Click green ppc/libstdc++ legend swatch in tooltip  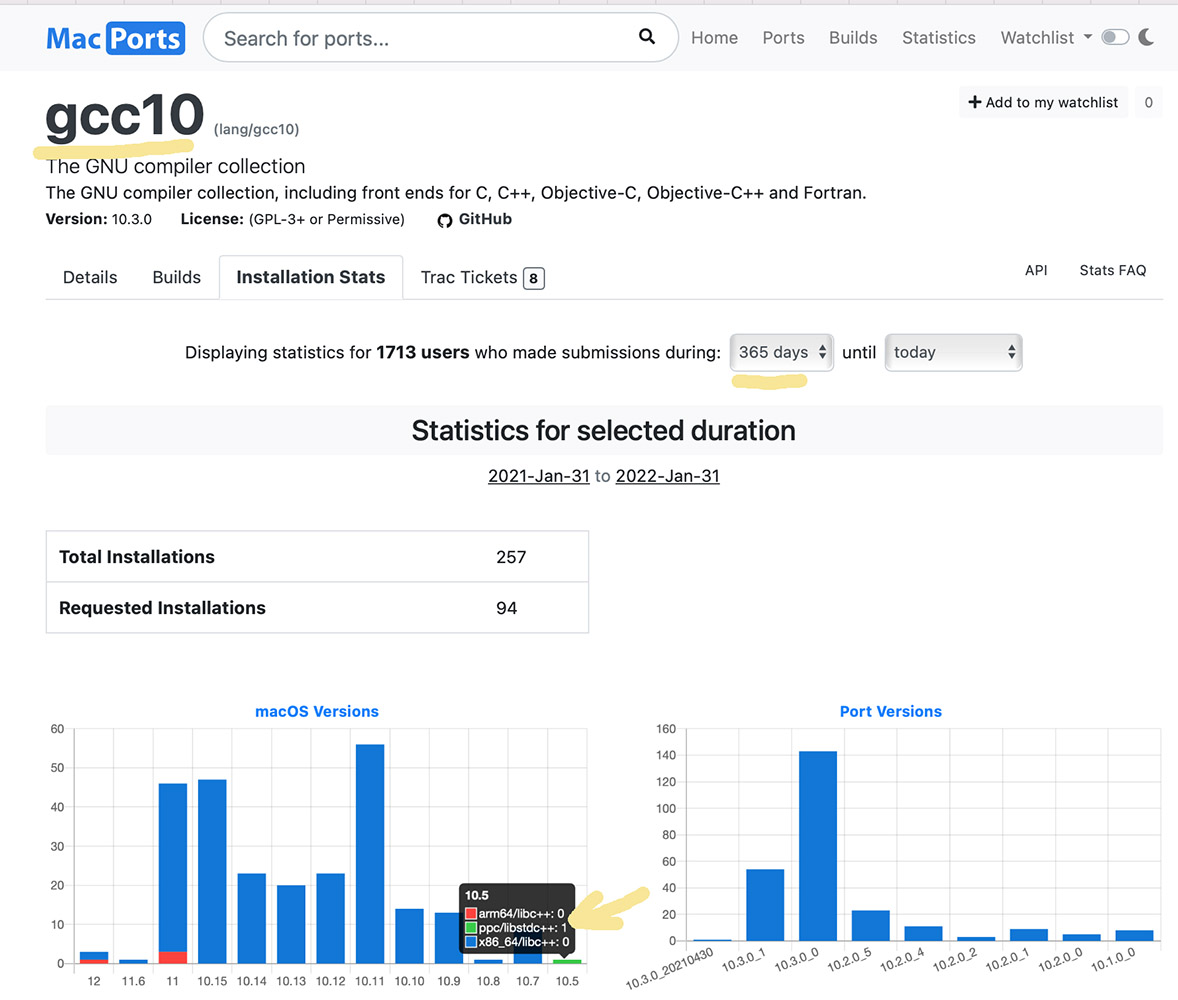click(471, 928)
